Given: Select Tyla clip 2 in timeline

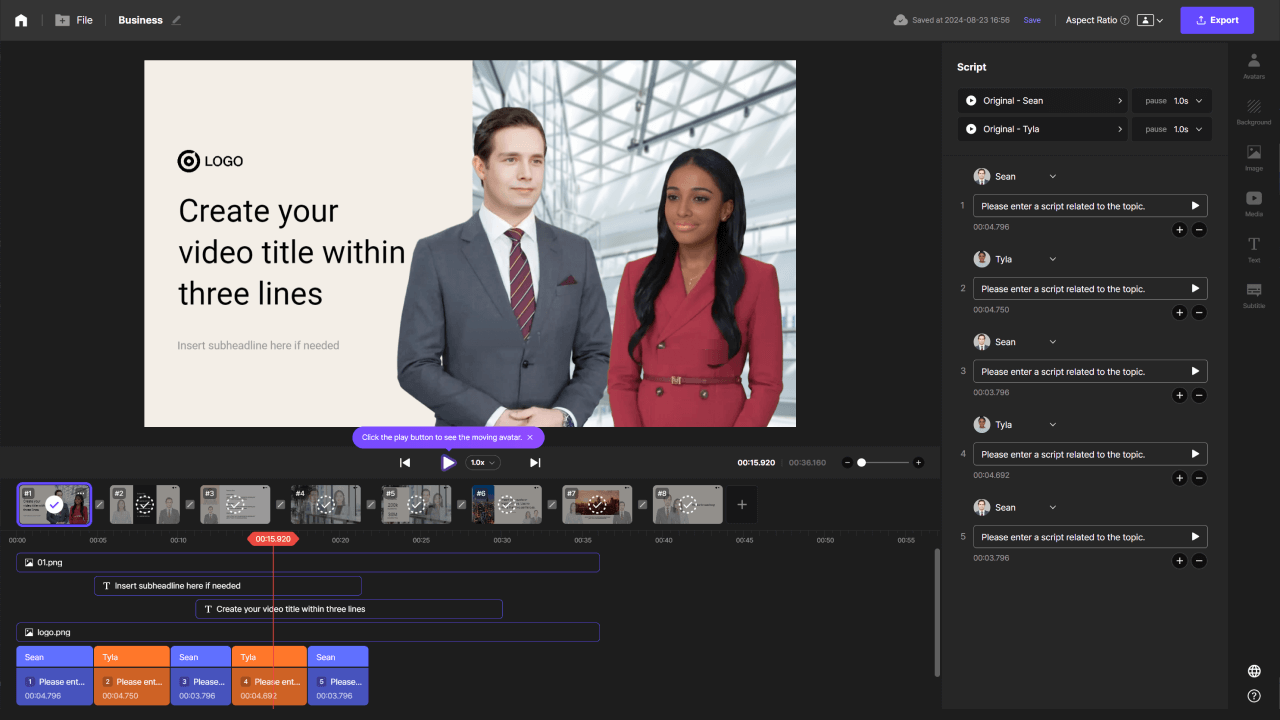Looking at the screenshot, I should (132, 676).
